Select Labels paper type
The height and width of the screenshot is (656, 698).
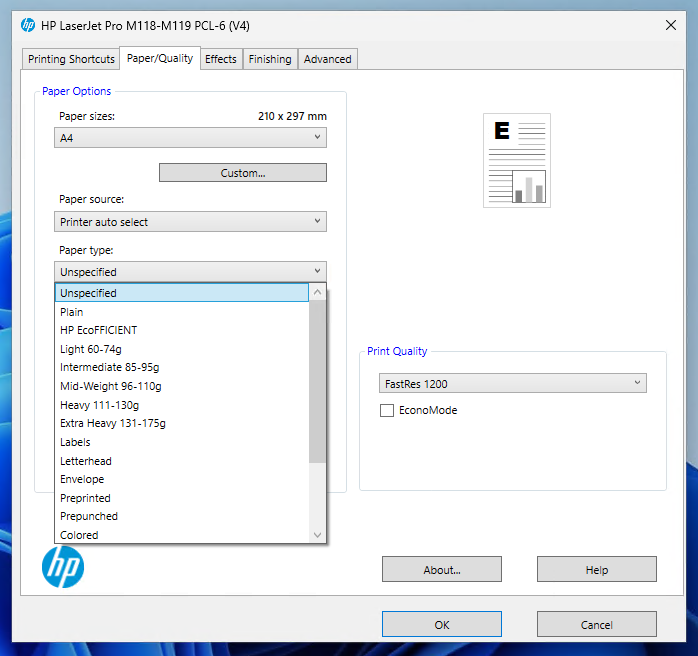click(x=182, y=442)
